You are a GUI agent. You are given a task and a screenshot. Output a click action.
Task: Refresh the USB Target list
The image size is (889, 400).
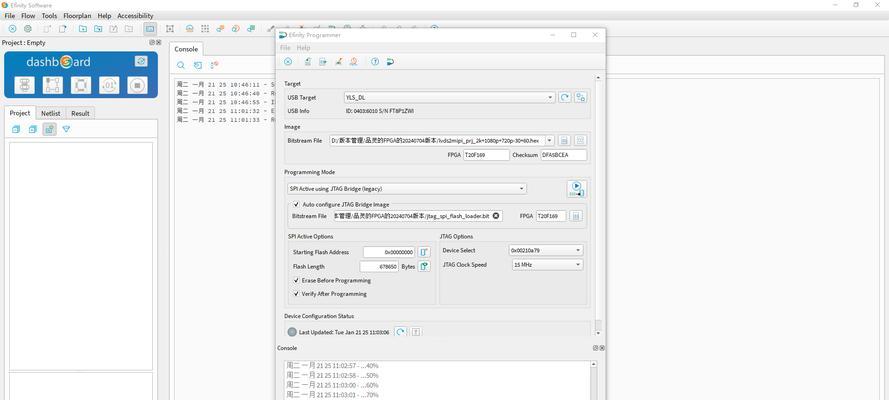[x=565, y=97]
